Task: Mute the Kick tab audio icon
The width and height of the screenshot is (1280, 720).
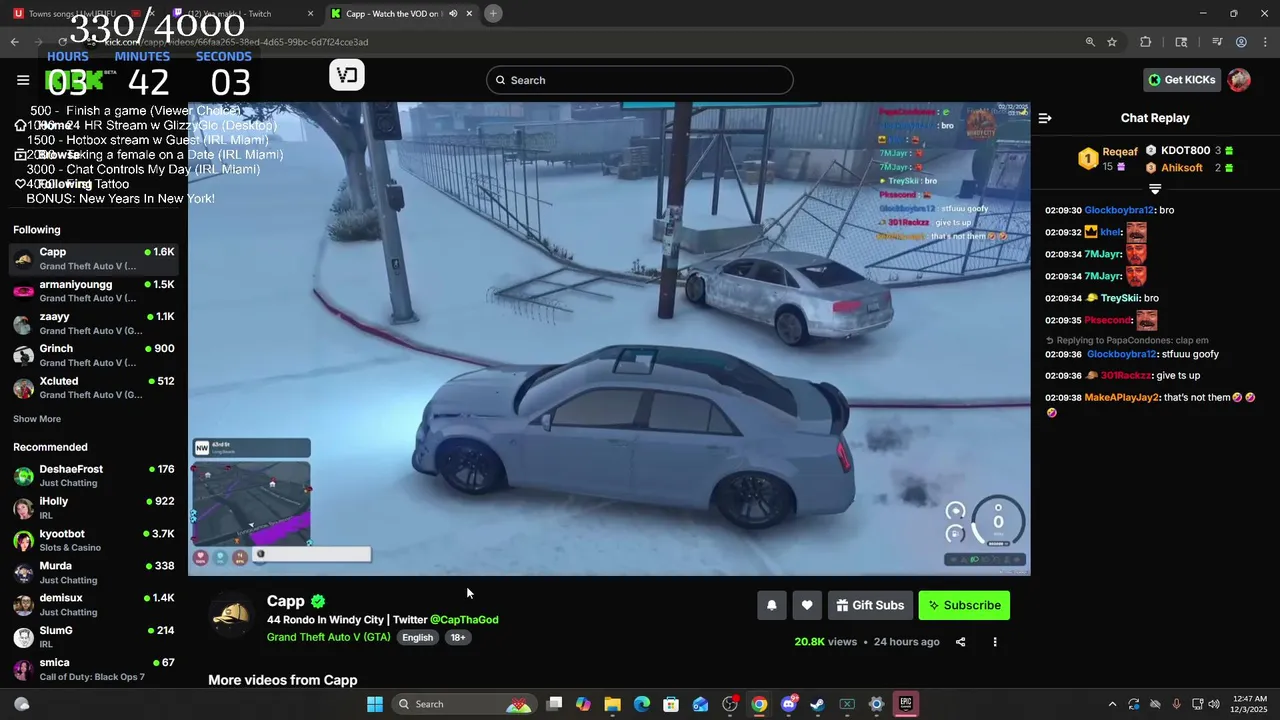Action: pyautogui.click(x=453, y=13)
